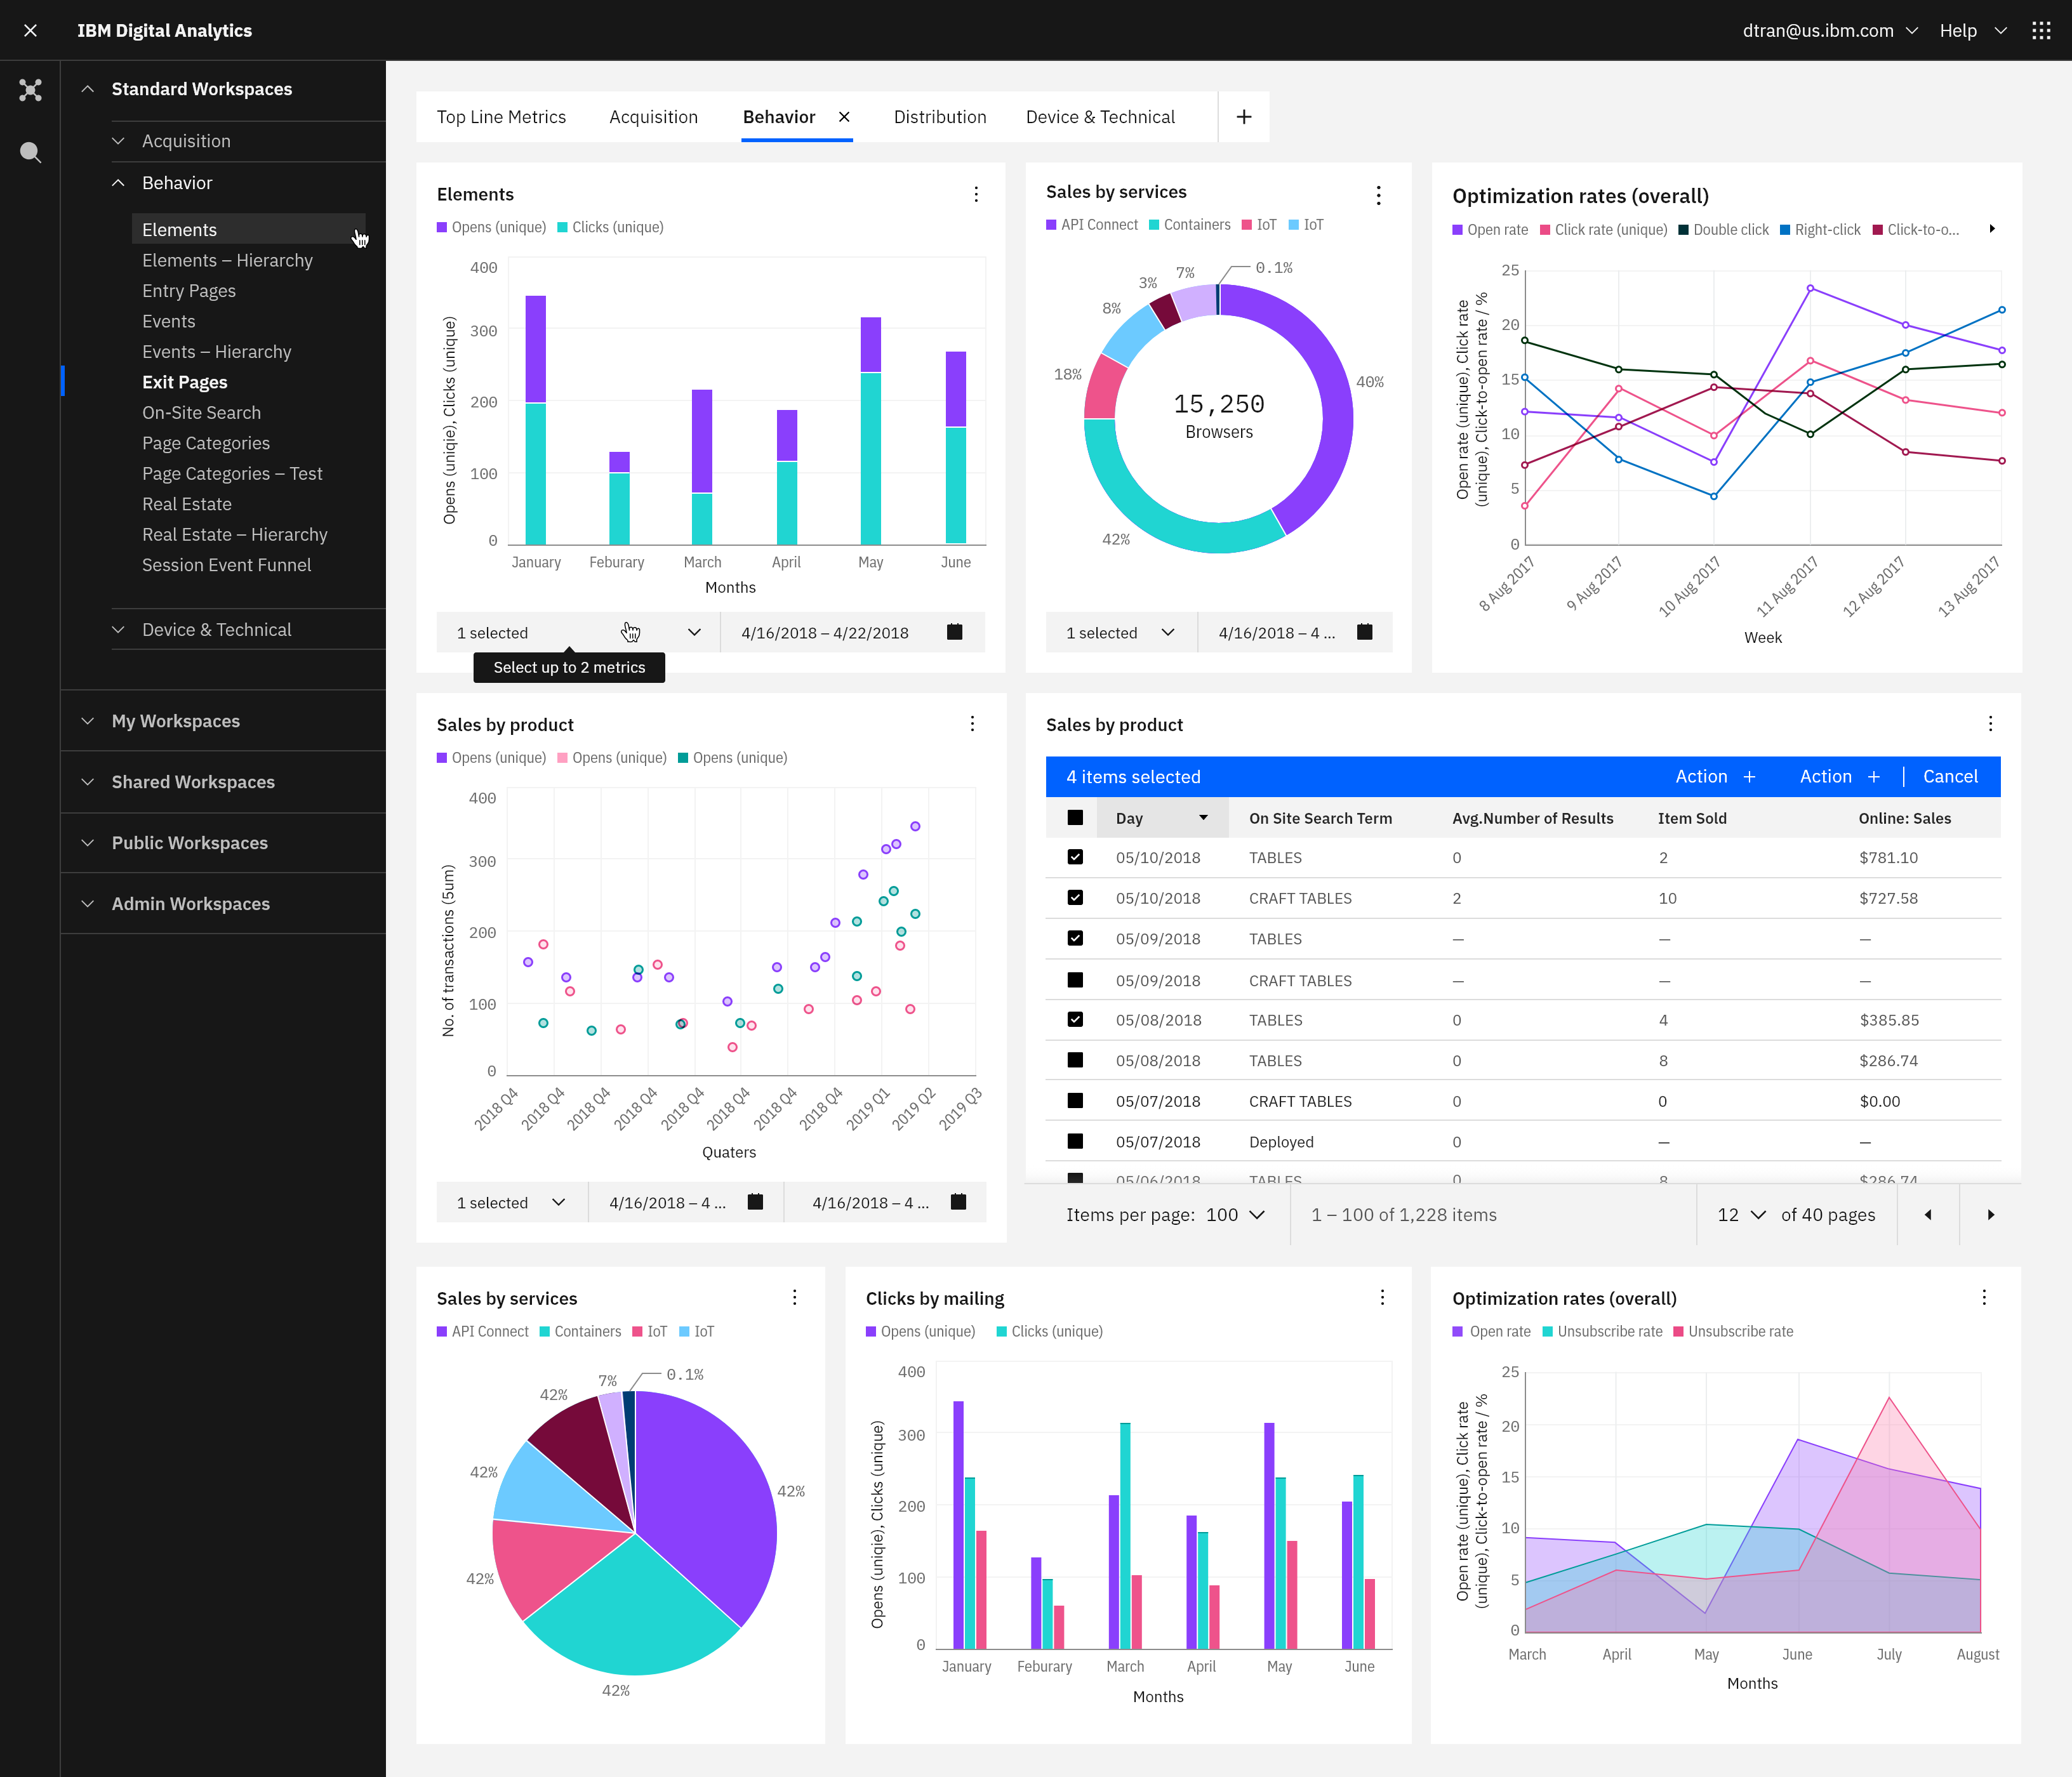Open Real Estate – Hierarchy in sidebar

pos(235,534)
